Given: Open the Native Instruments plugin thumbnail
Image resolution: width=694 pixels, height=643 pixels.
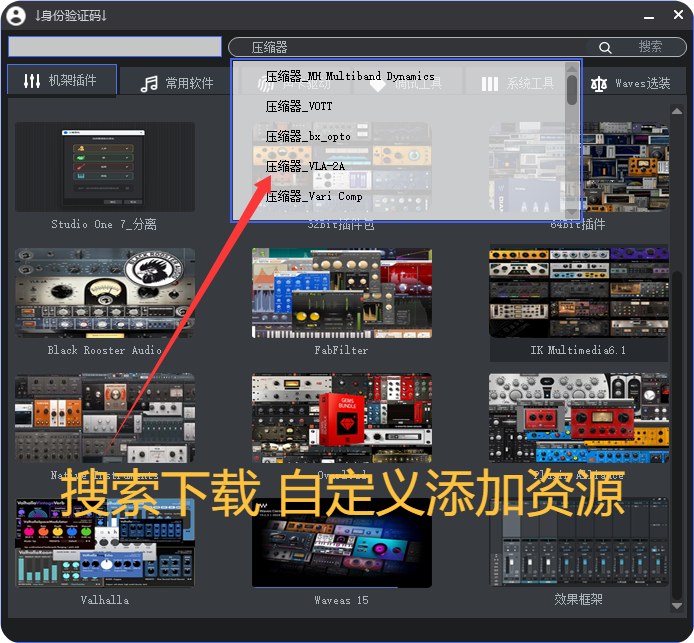Looking at the screenshot, I should 105,418.
